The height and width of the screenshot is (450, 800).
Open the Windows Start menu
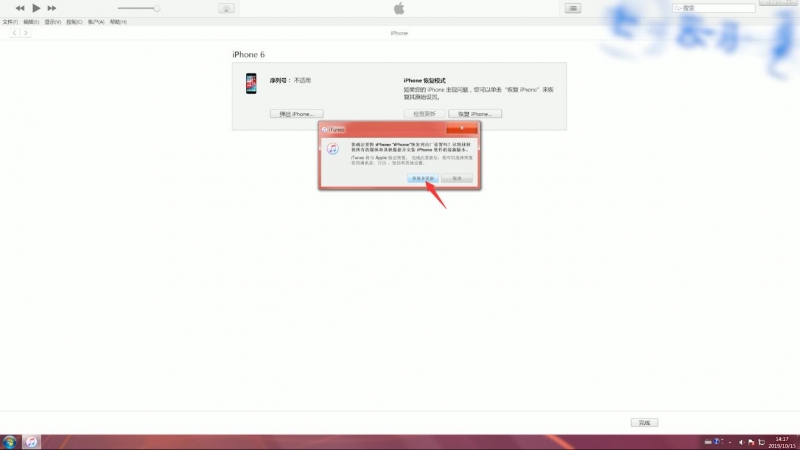click(10, 442)
